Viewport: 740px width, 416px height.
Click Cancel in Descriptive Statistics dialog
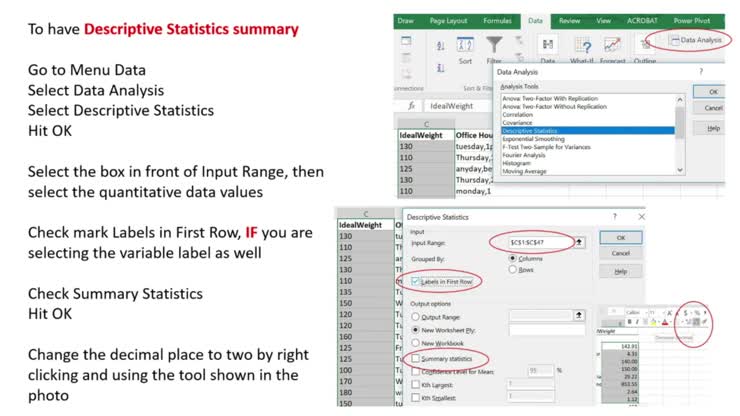pos(621,253)
